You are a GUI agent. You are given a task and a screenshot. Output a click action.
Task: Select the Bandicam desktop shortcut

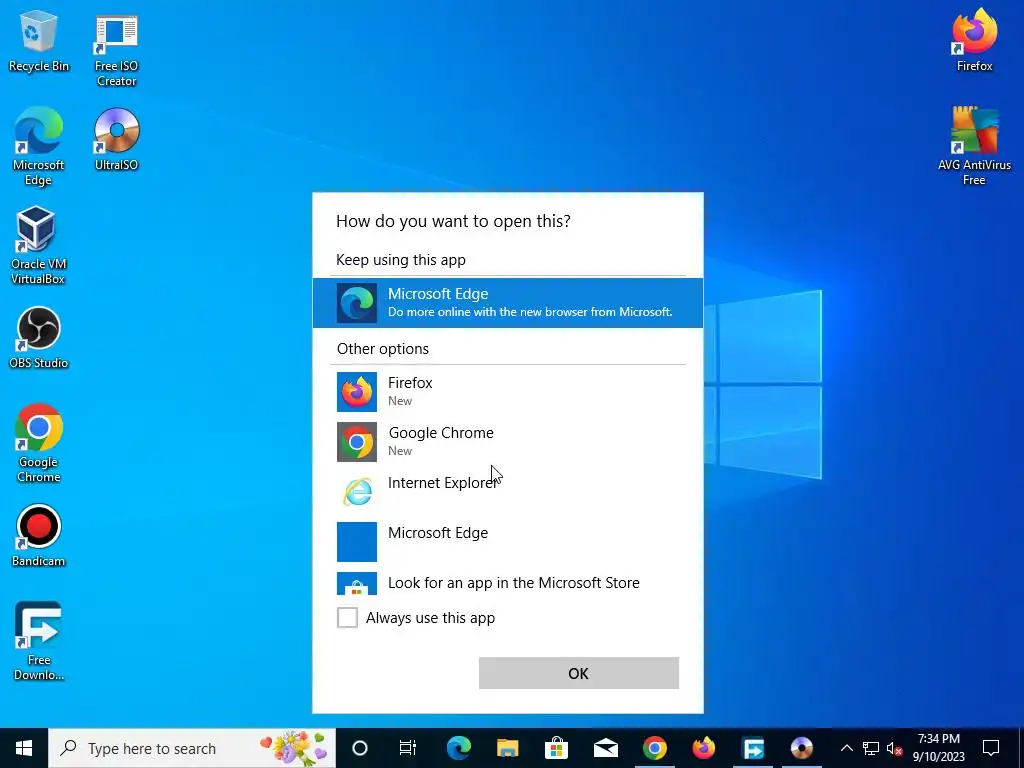point(39,536)
